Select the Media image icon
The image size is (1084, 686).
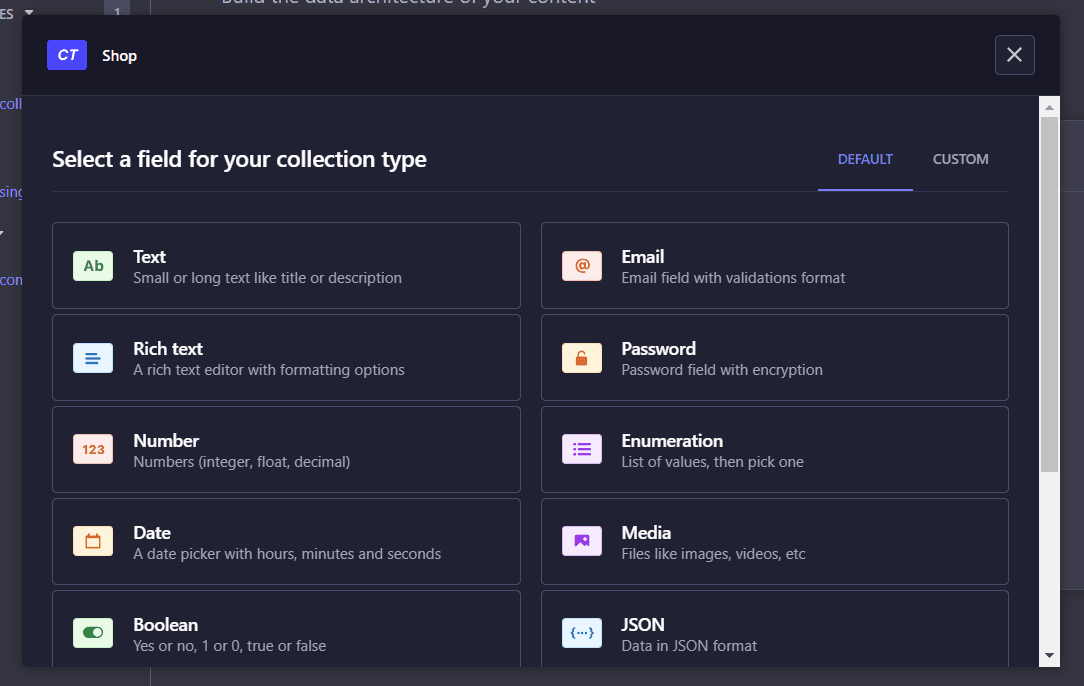click(582, 542)
